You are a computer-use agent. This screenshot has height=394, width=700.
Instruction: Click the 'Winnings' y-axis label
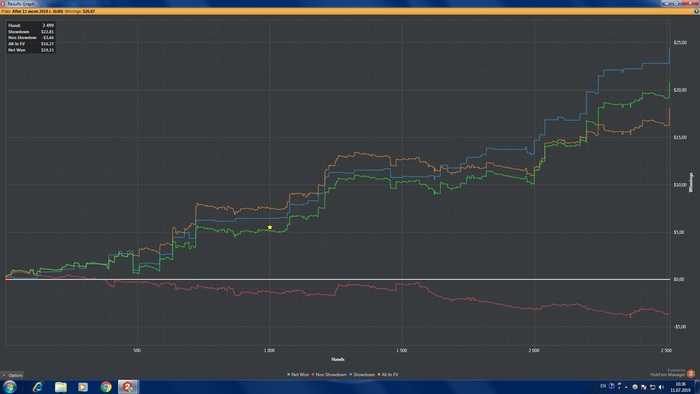tap(691, 182)
